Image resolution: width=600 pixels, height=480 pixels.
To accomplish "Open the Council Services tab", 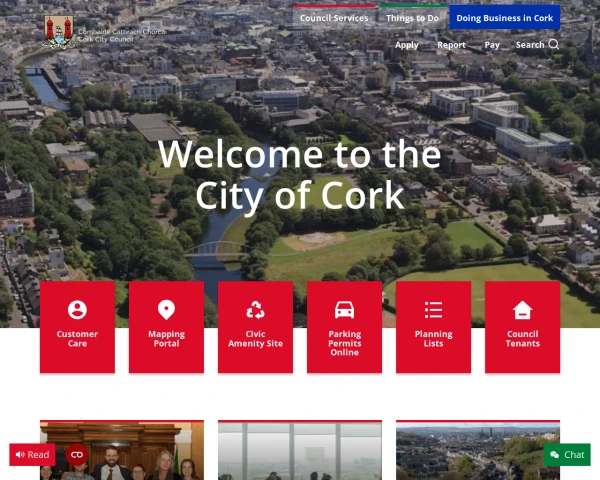I will (x=334, y=18).
